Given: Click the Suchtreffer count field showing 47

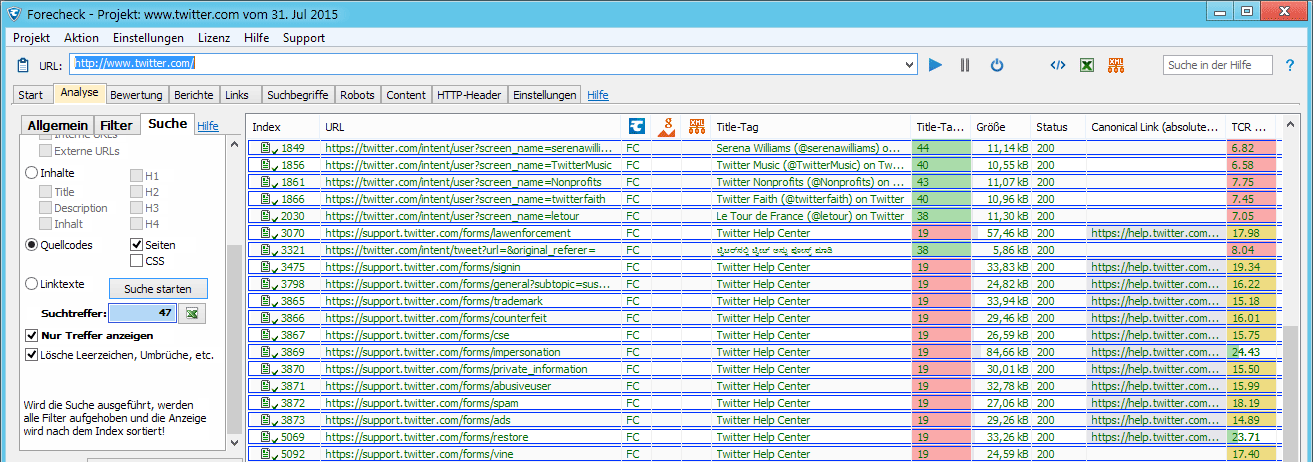Looking at the screenshot, I should [x=142, y=314].
